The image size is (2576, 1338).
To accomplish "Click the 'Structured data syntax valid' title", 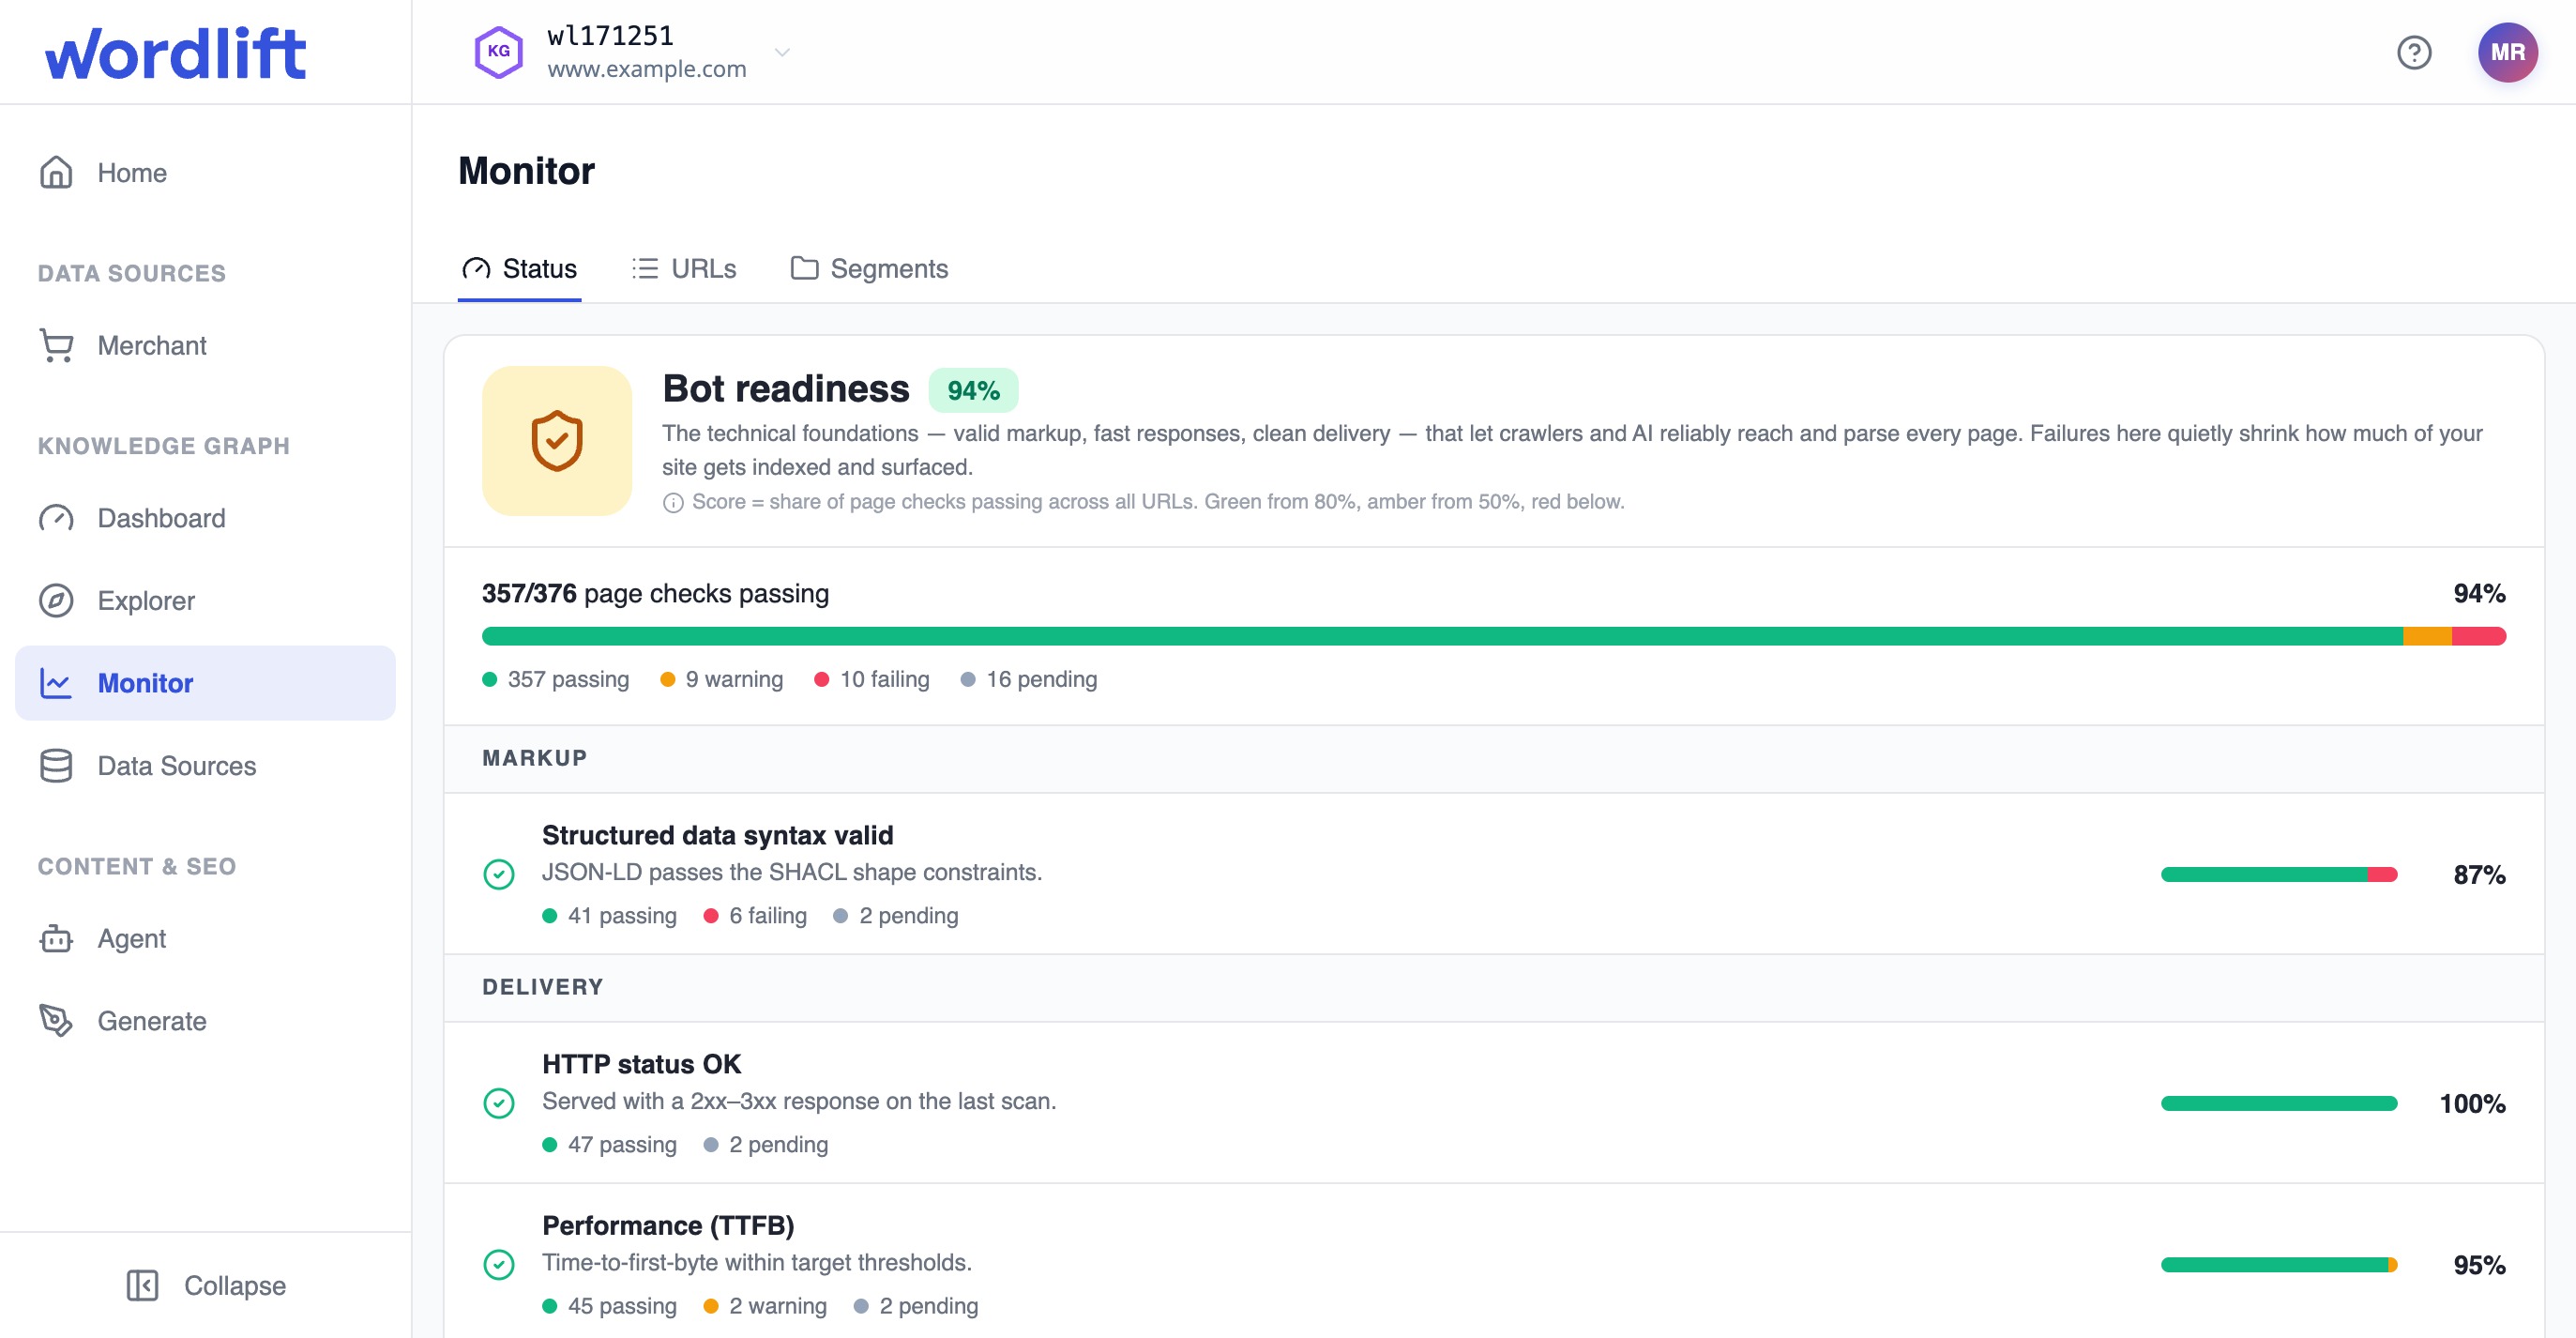I will point(717,834).
